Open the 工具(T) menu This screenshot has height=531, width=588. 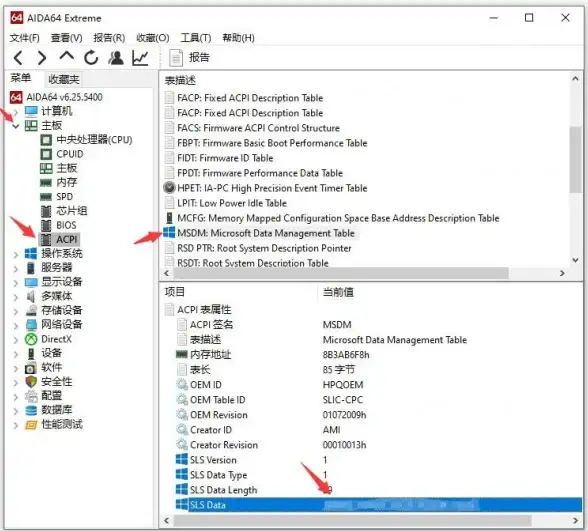pyautogui.click(x=196, y=38)
